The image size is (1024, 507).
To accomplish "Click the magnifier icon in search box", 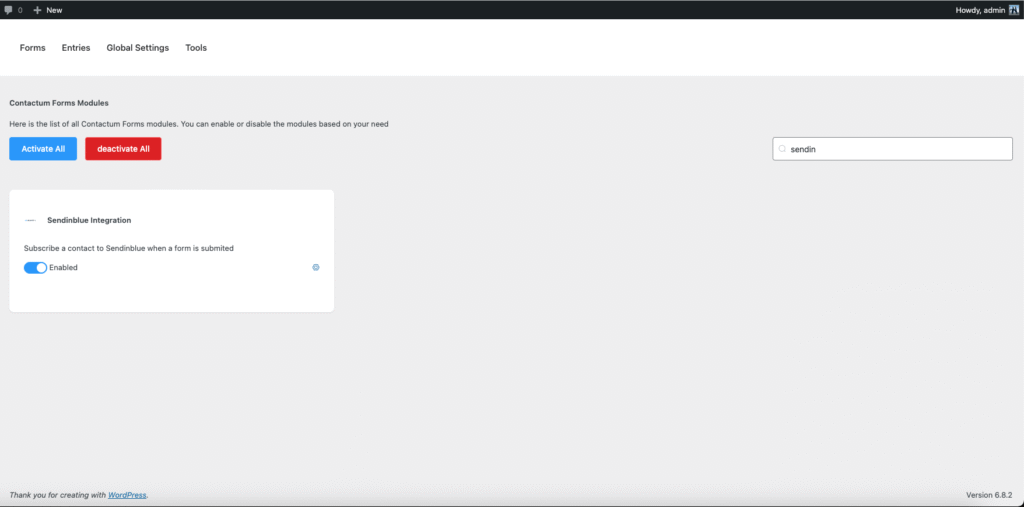I will [783, 149].
